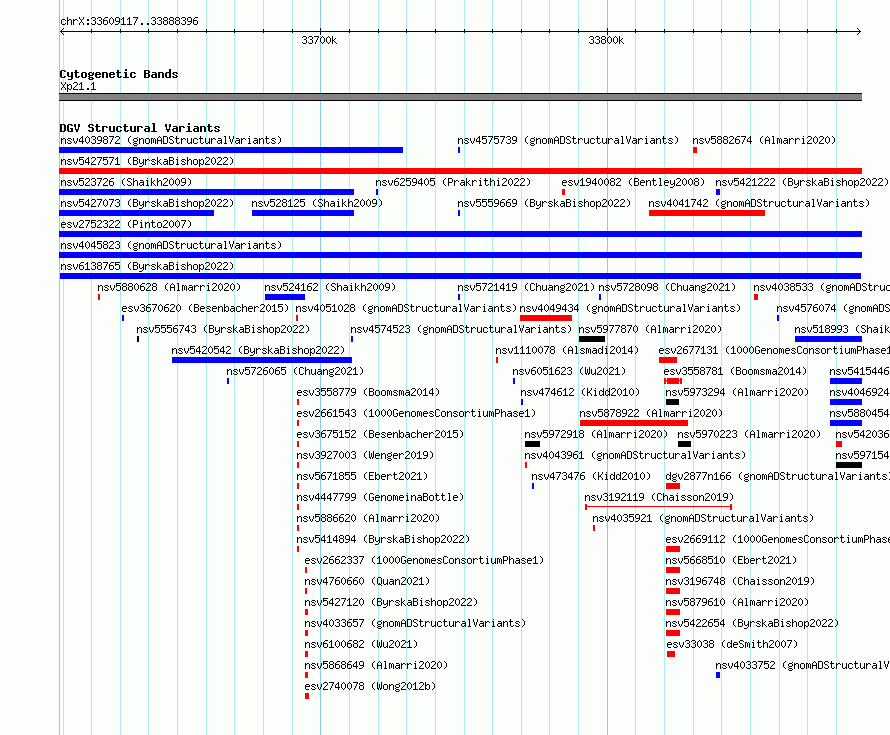
Task: Click the red bar under nsv5878922
Action: (x=633, y=423)
